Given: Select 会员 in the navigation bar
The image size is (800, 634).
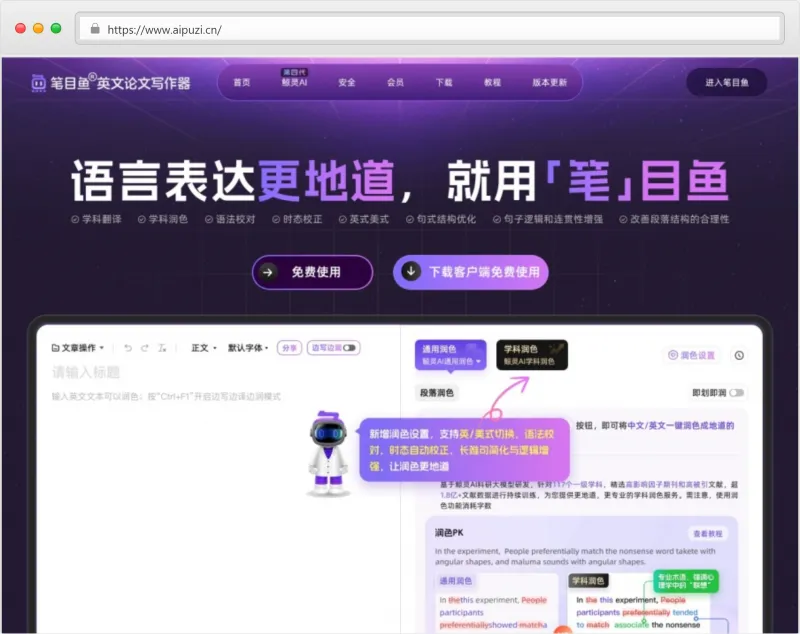Looking at the screenshot, I should (x=395, y=83).
